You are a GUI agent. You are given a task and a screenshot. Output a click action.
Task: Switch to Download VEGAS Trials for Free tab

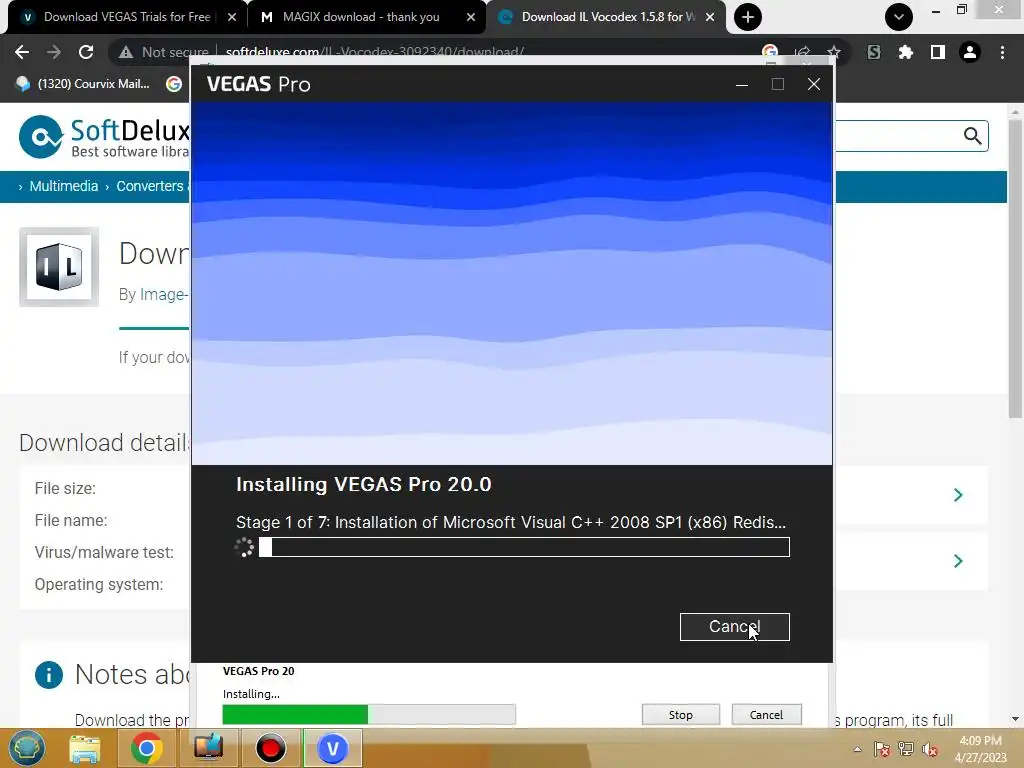coord(127,17)
